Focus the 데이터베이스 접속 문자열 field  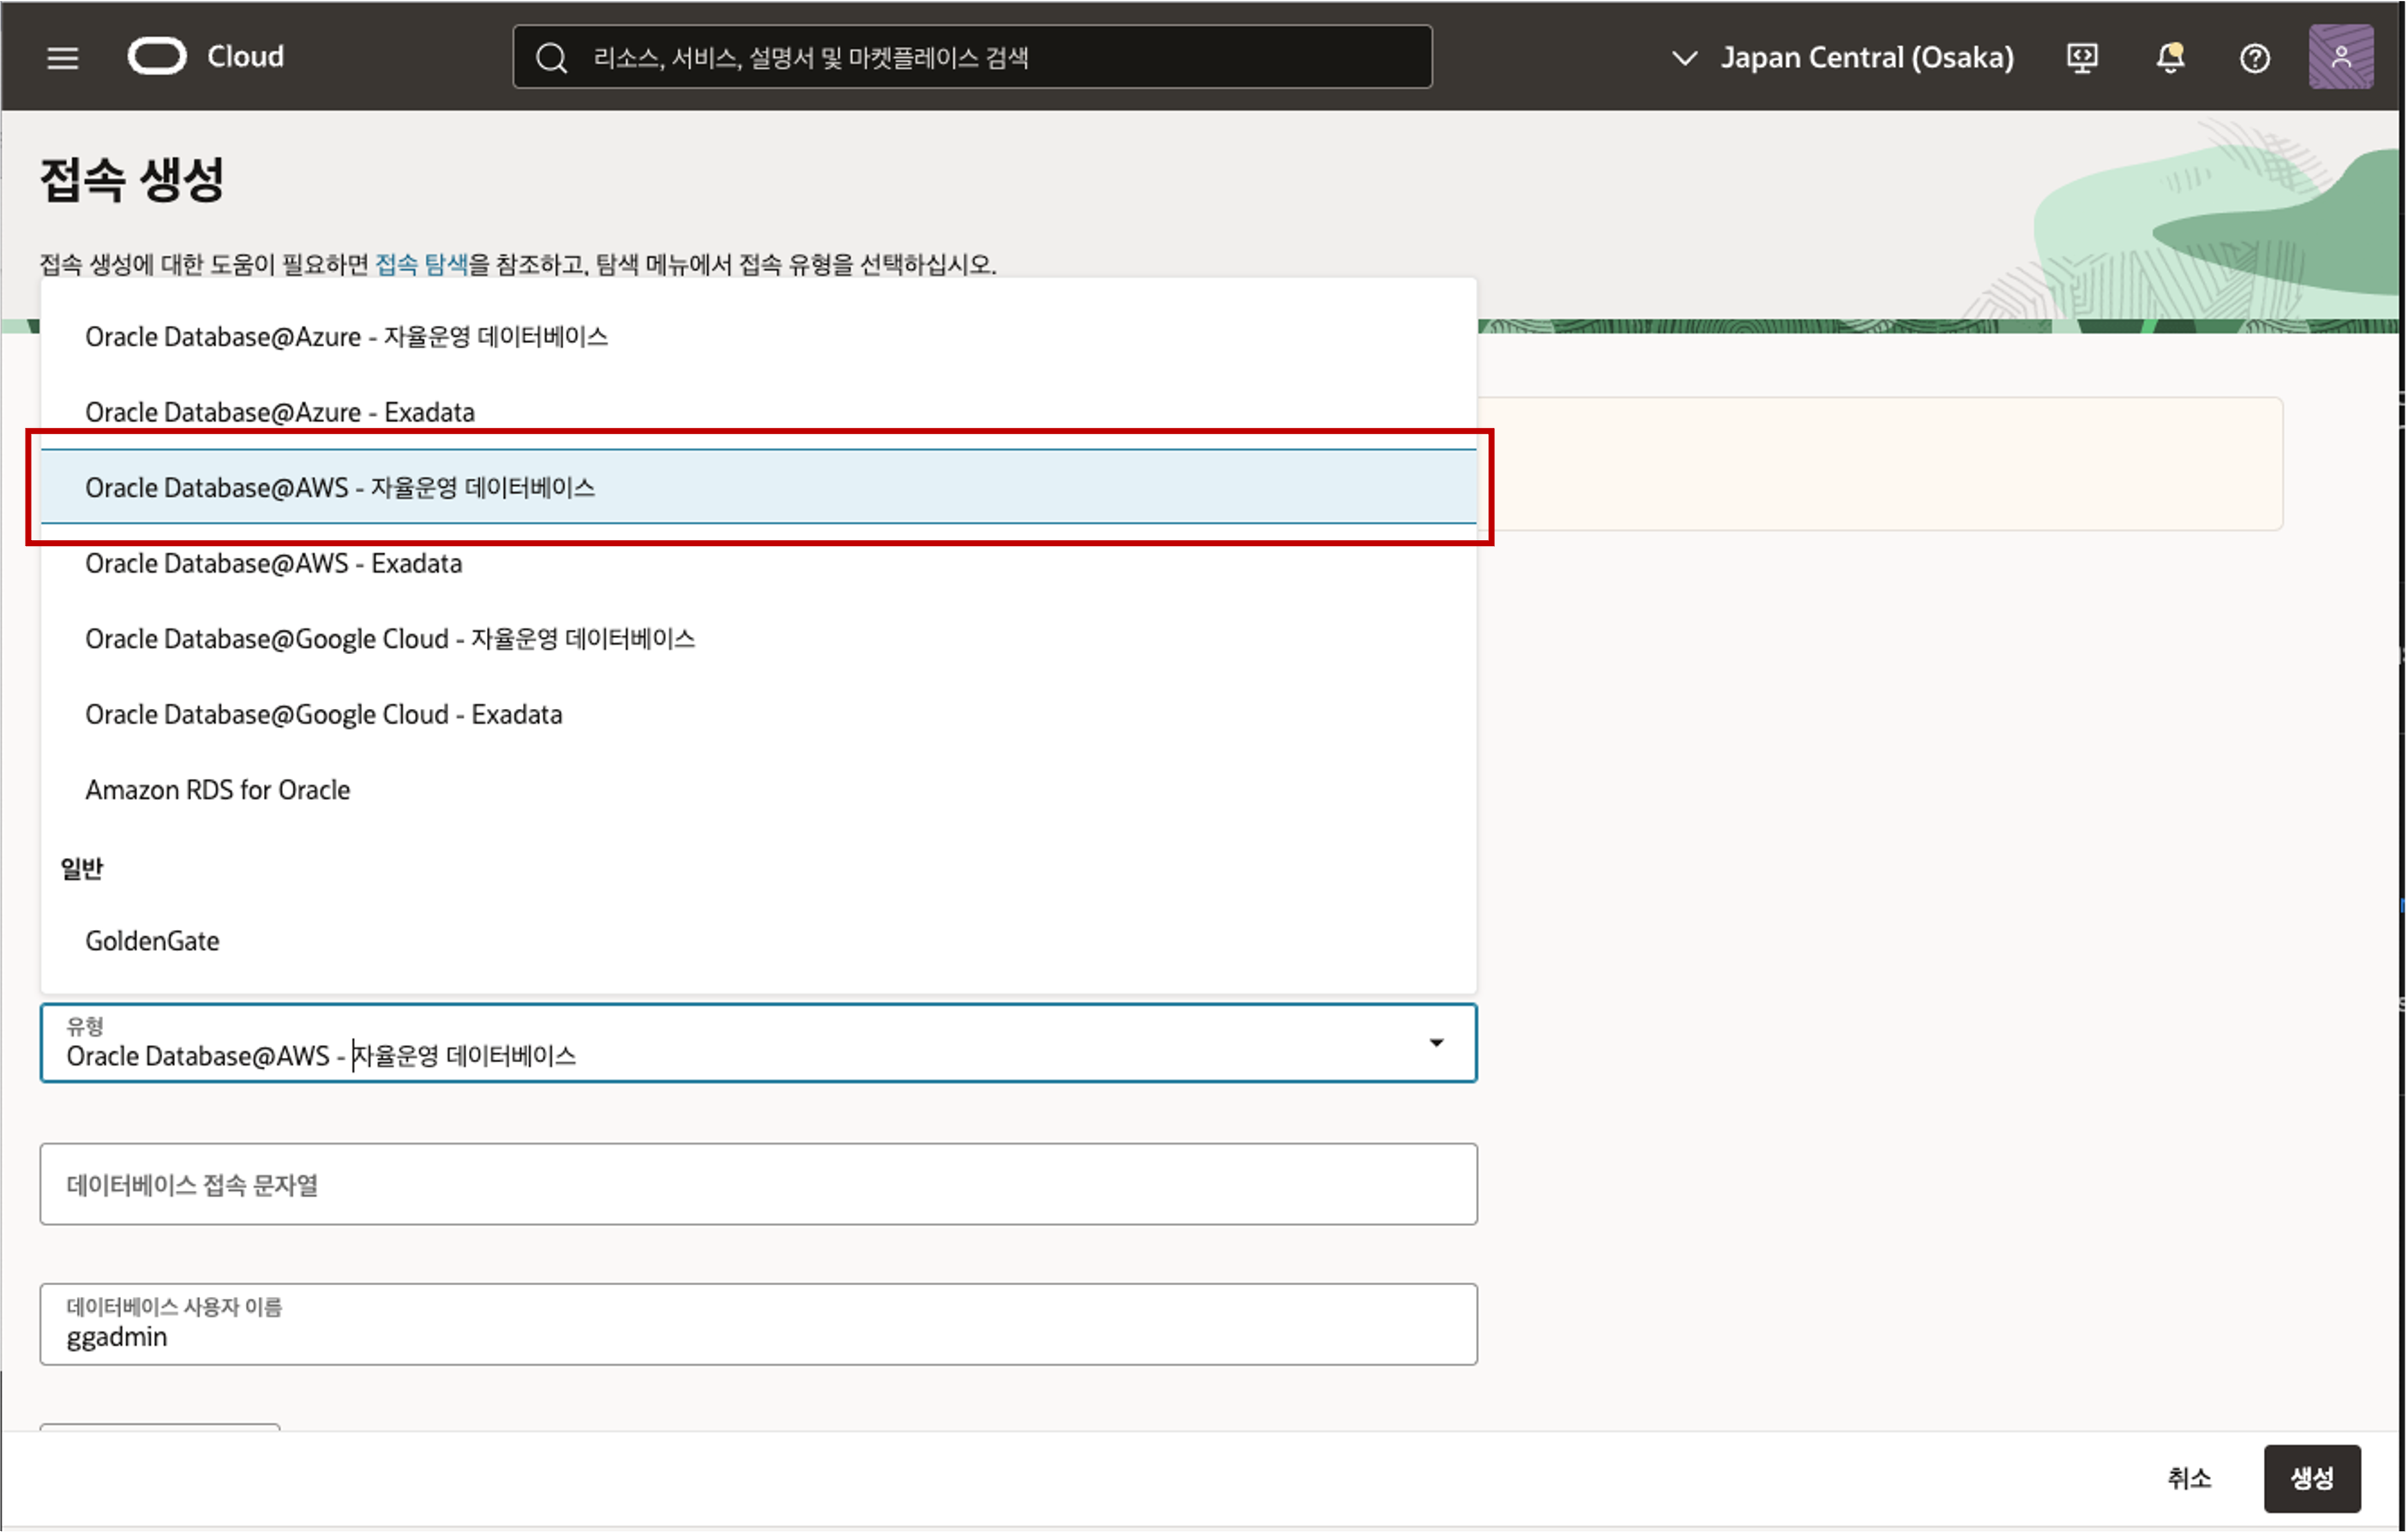point(757,1184)
